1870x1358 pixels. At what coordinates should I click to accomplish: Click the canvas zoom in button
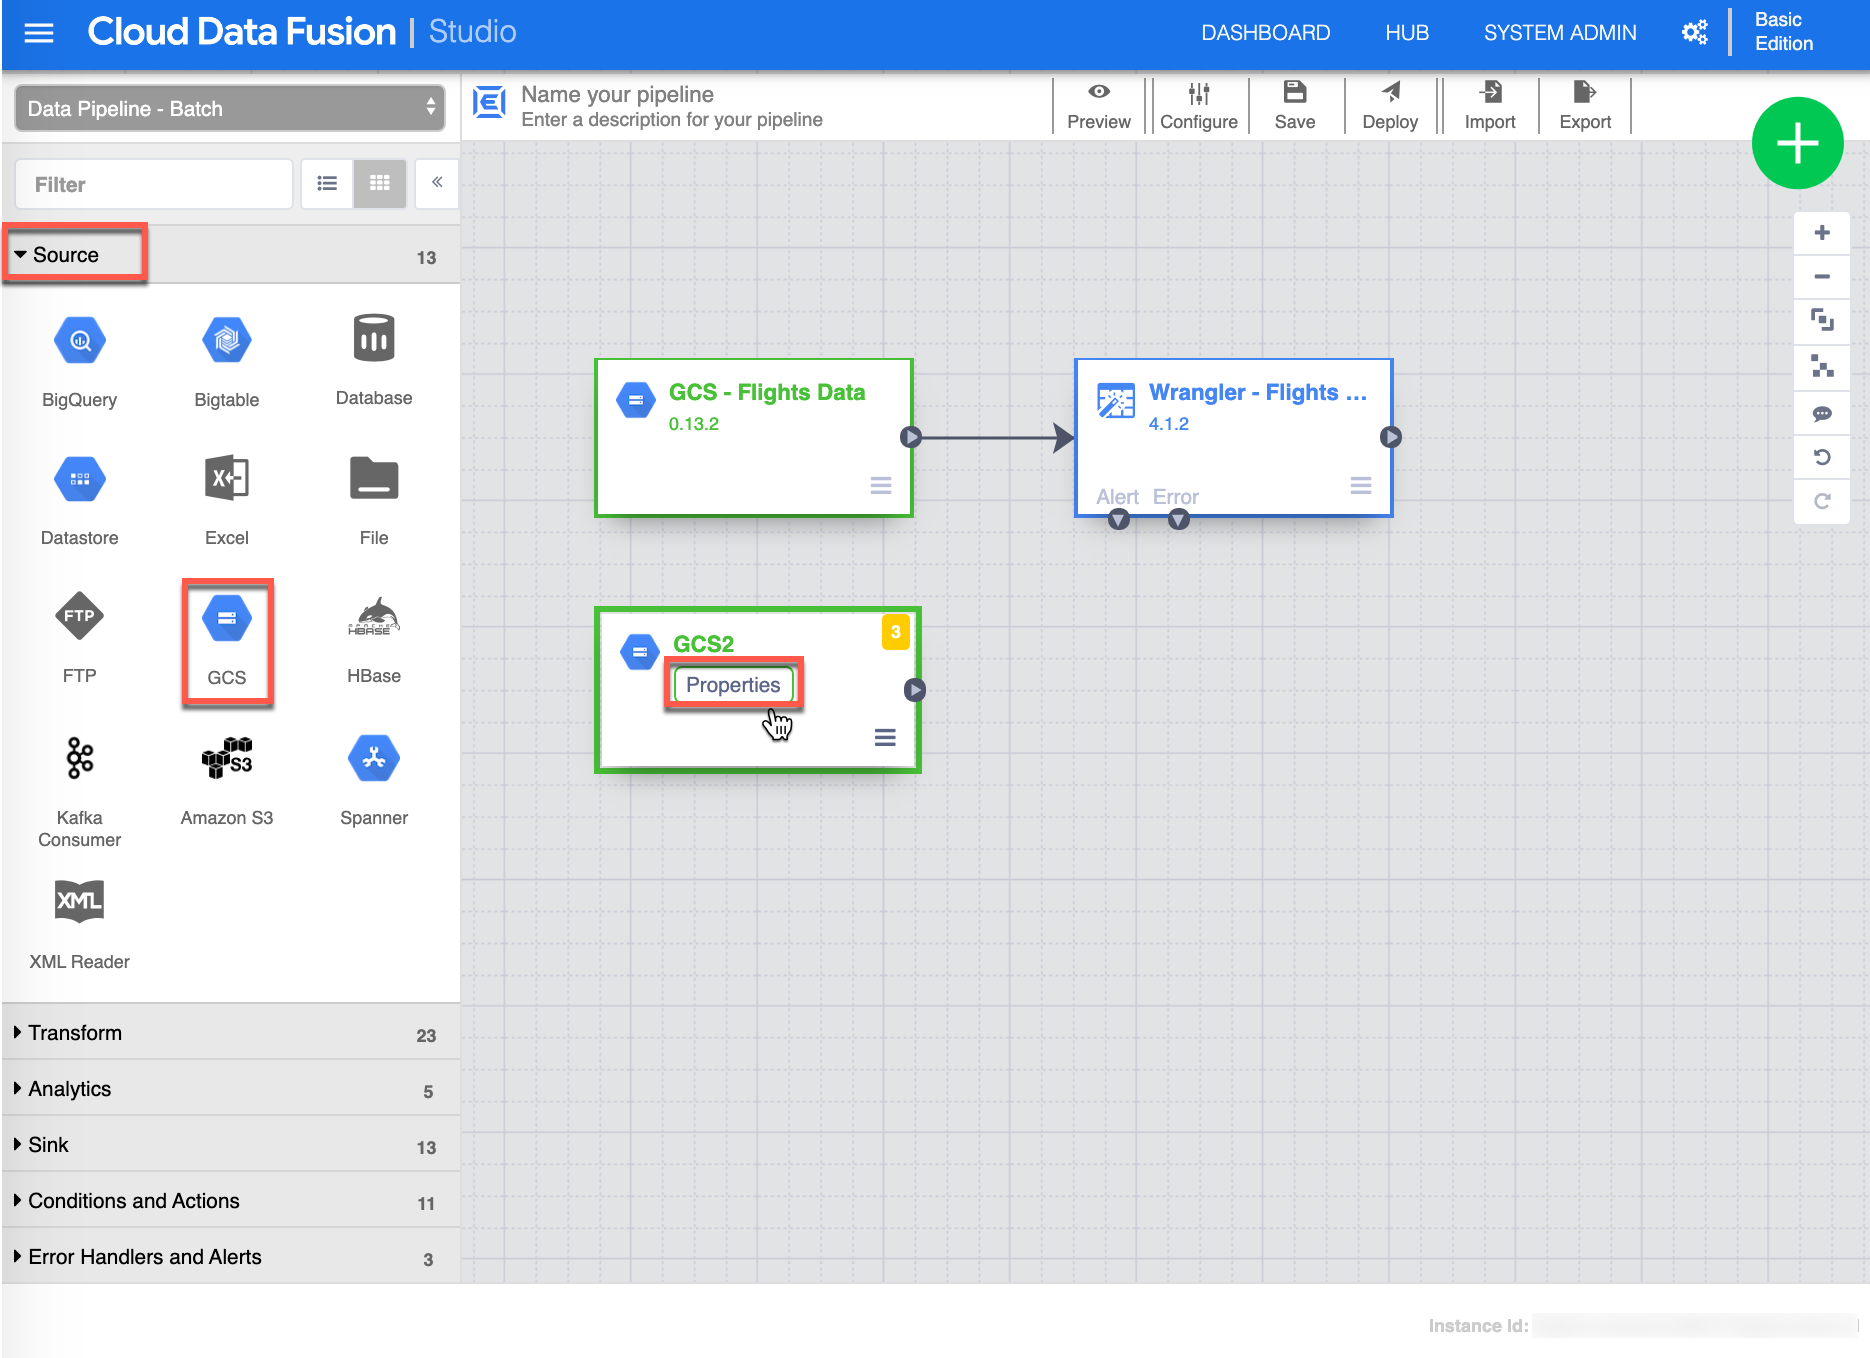coord(1822,233)
